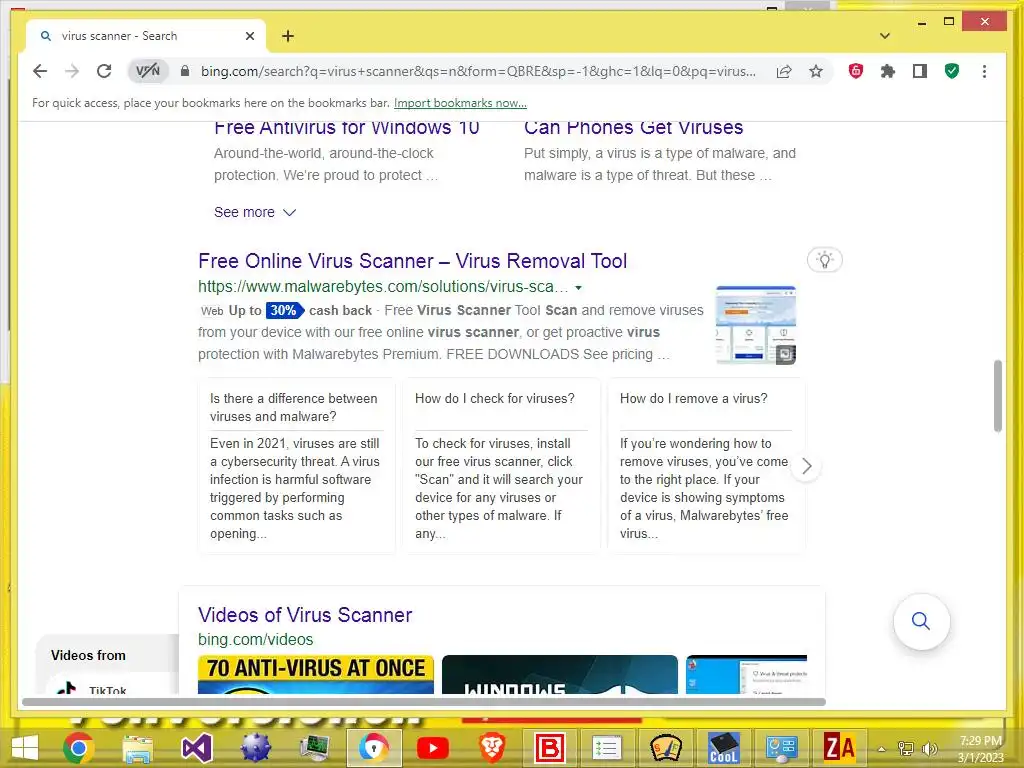Select card about viruses and malware difference

pyautogui.click(x=296, y=466)
